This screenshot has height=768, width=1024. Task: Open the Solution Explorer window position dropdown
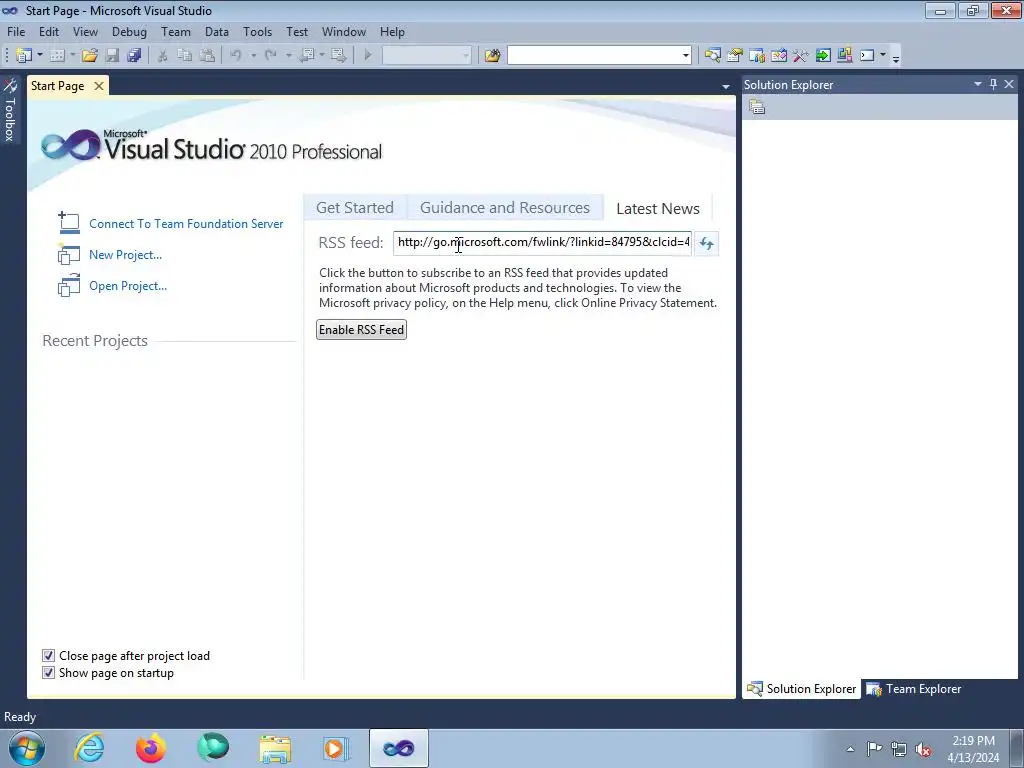pos(978,84)
